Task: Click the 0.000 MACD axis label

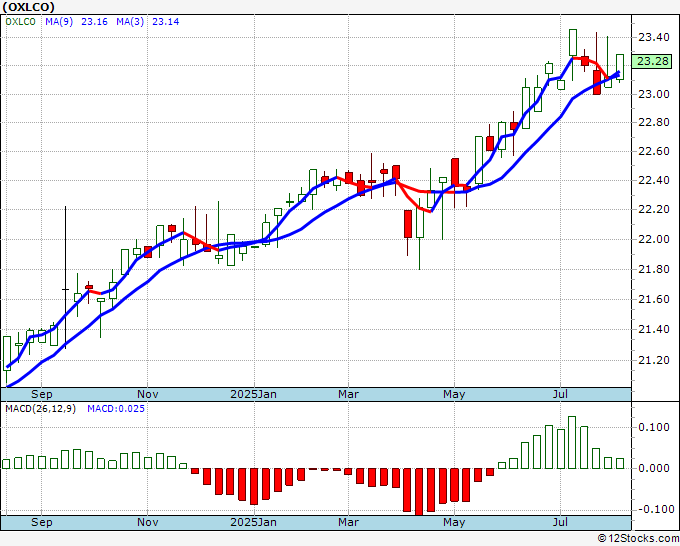Action: click(x=654, y=468)
